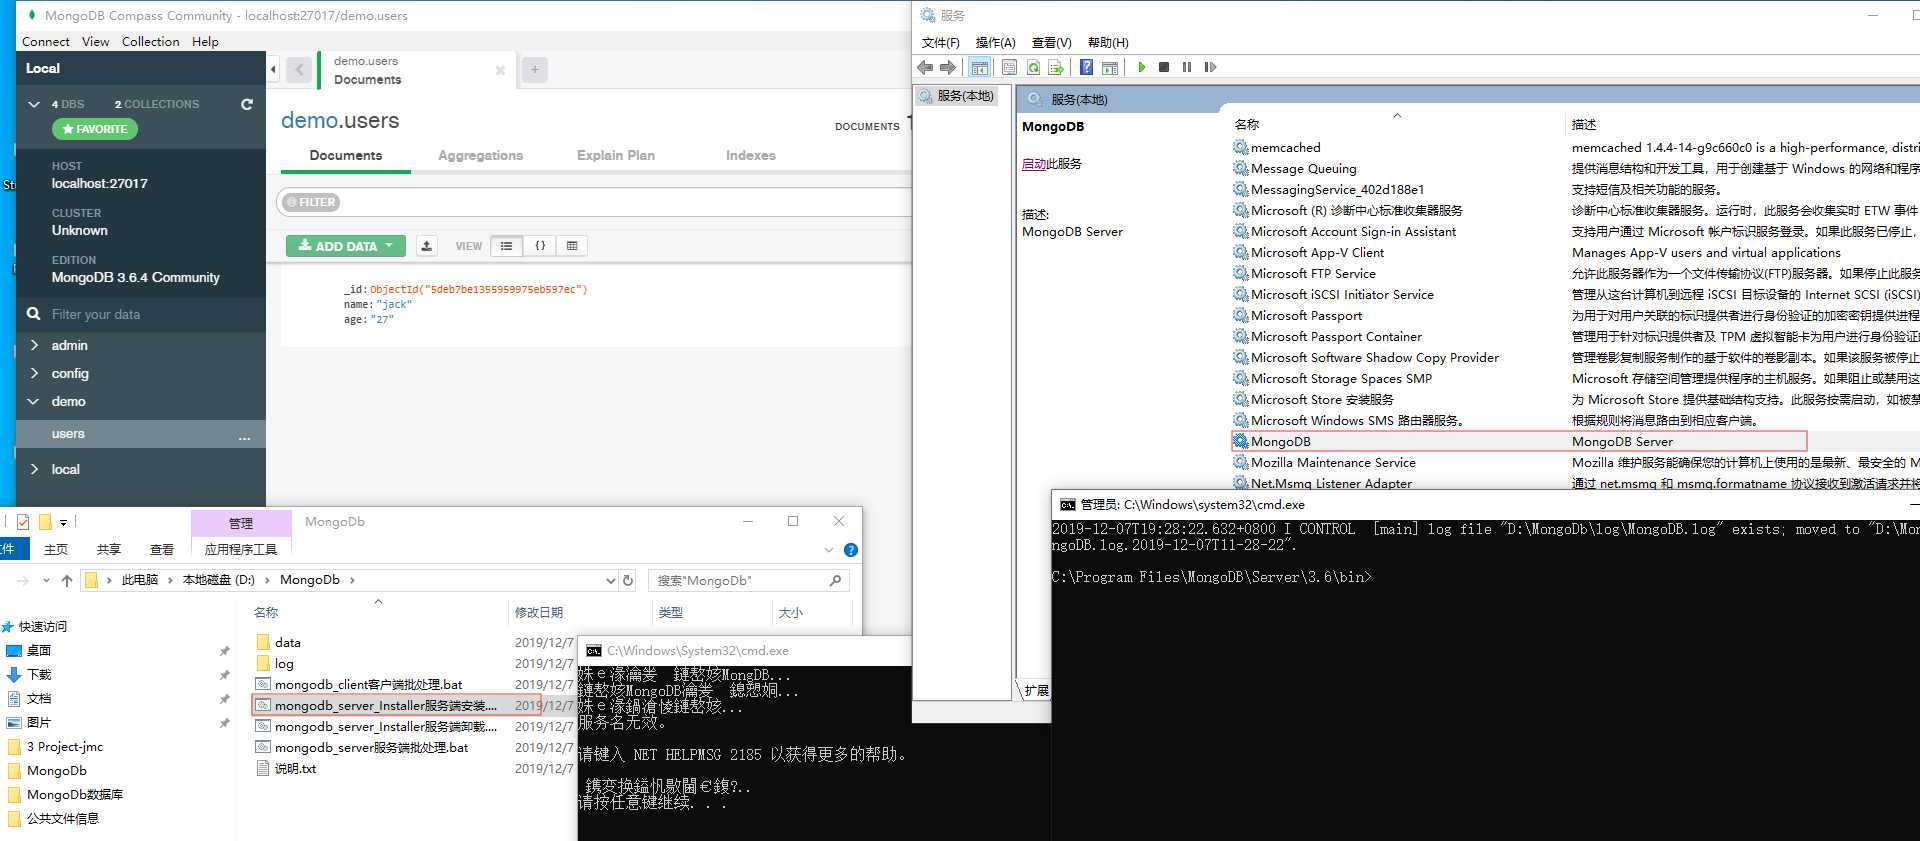The height and width of the screenshot is (841, 1920).
Task: Export collection with the upload icon
Action: point(427,246)
